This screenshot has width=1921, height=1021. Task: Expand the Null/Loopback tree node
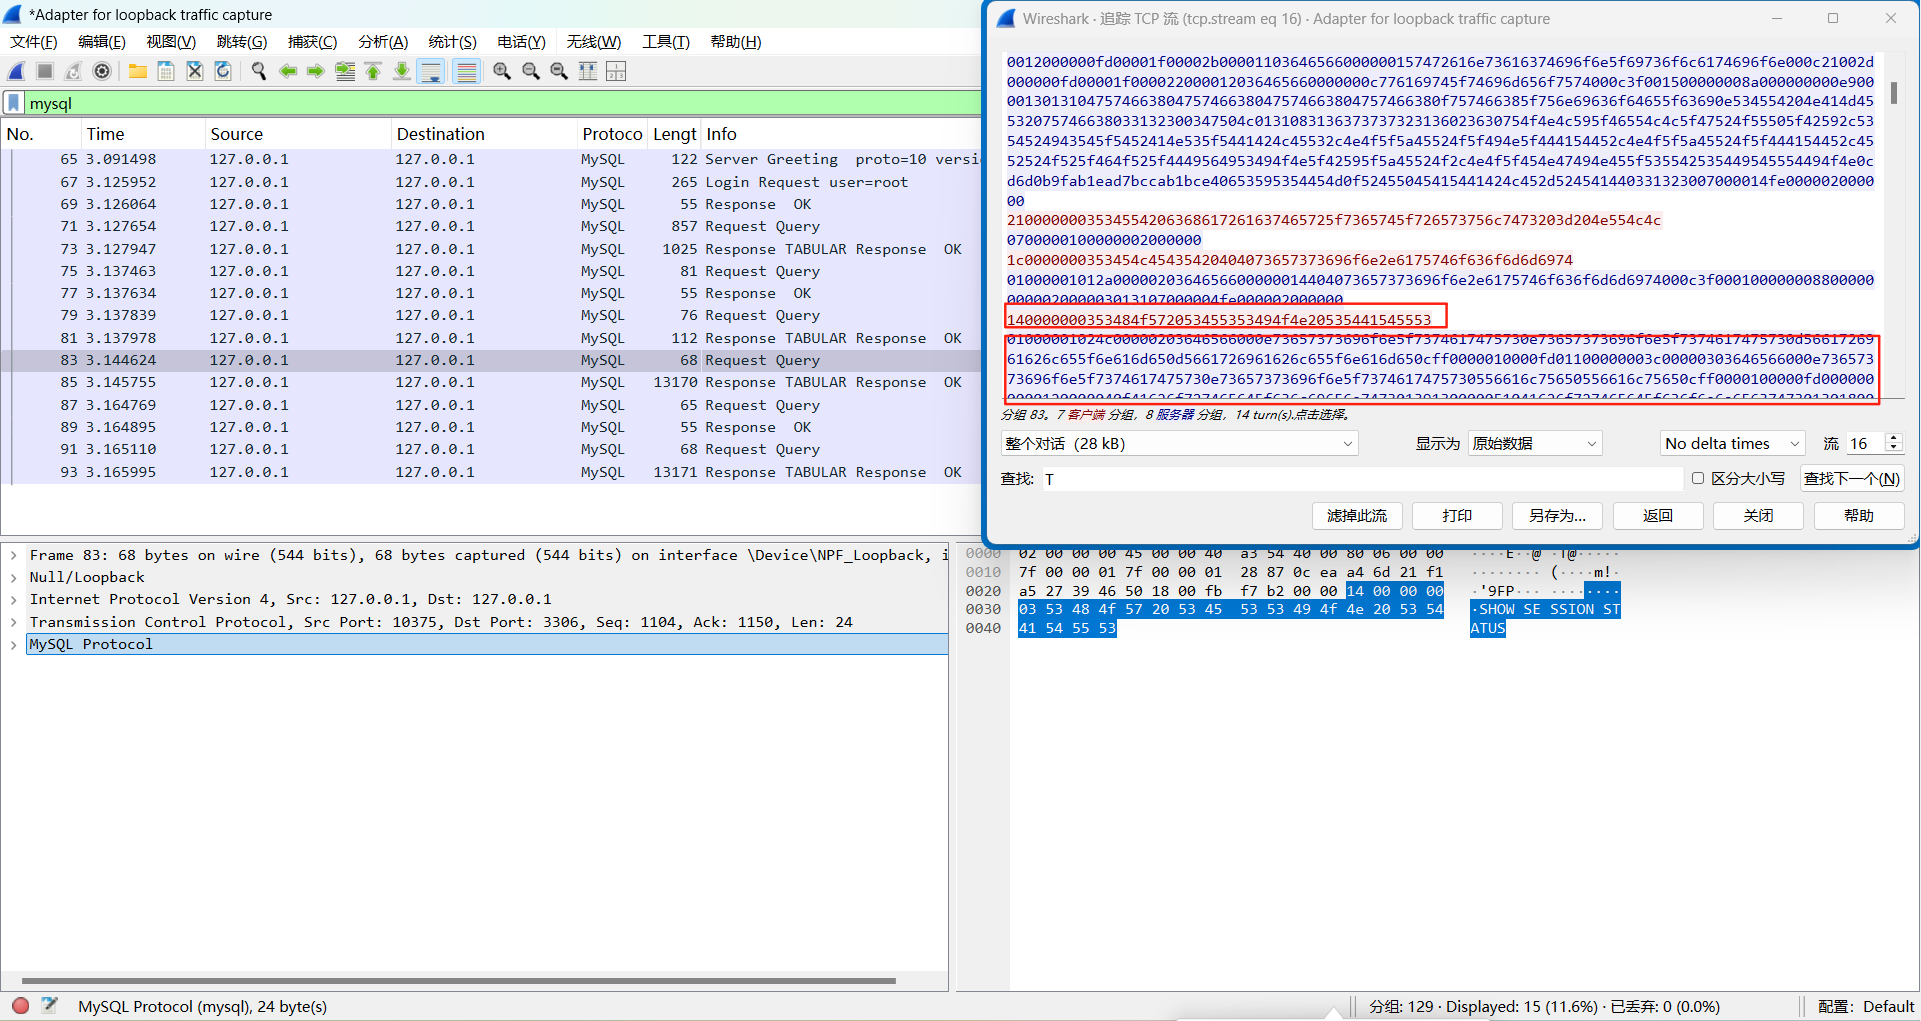pyautogui.click(x=13, y=577)
